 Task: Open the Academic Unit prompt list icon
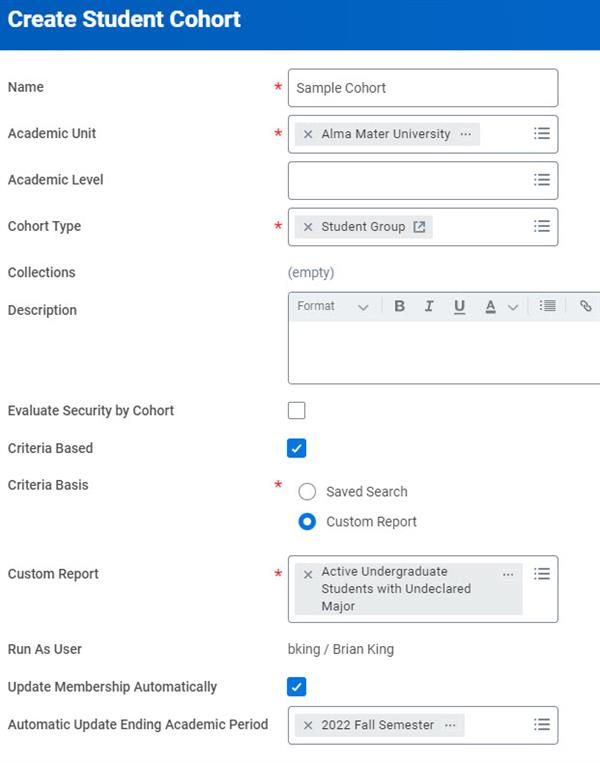coord(542,133)
